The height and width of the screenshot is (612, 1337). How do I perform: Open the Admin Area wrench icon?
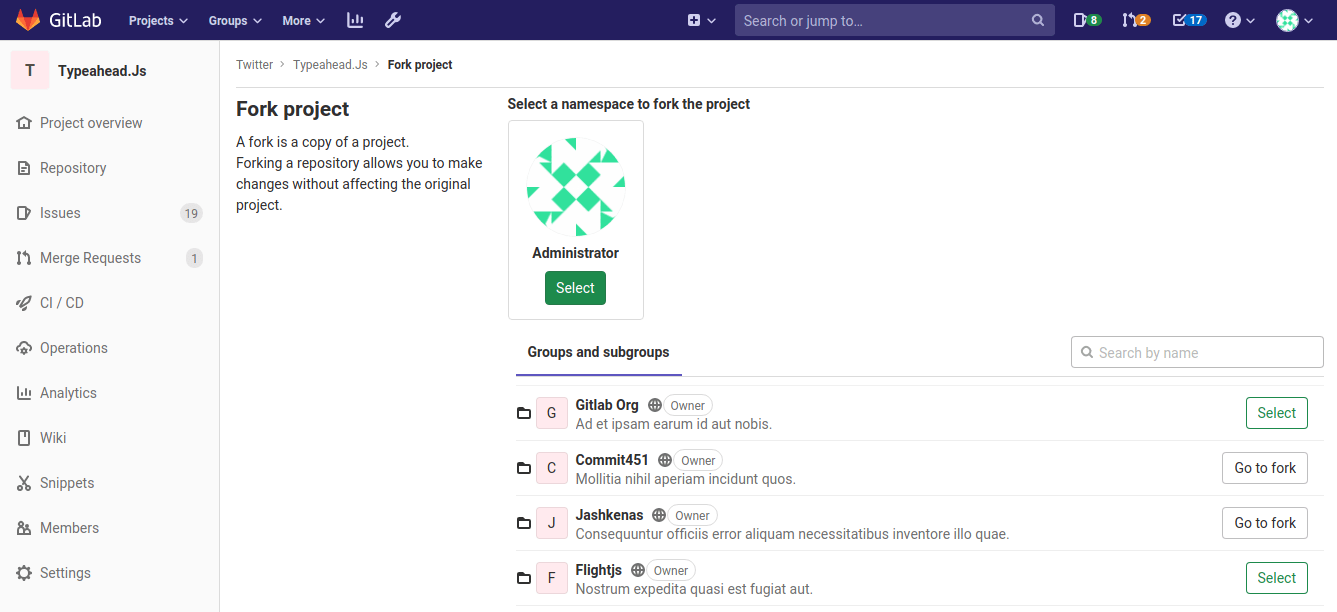tap(393, 20)
